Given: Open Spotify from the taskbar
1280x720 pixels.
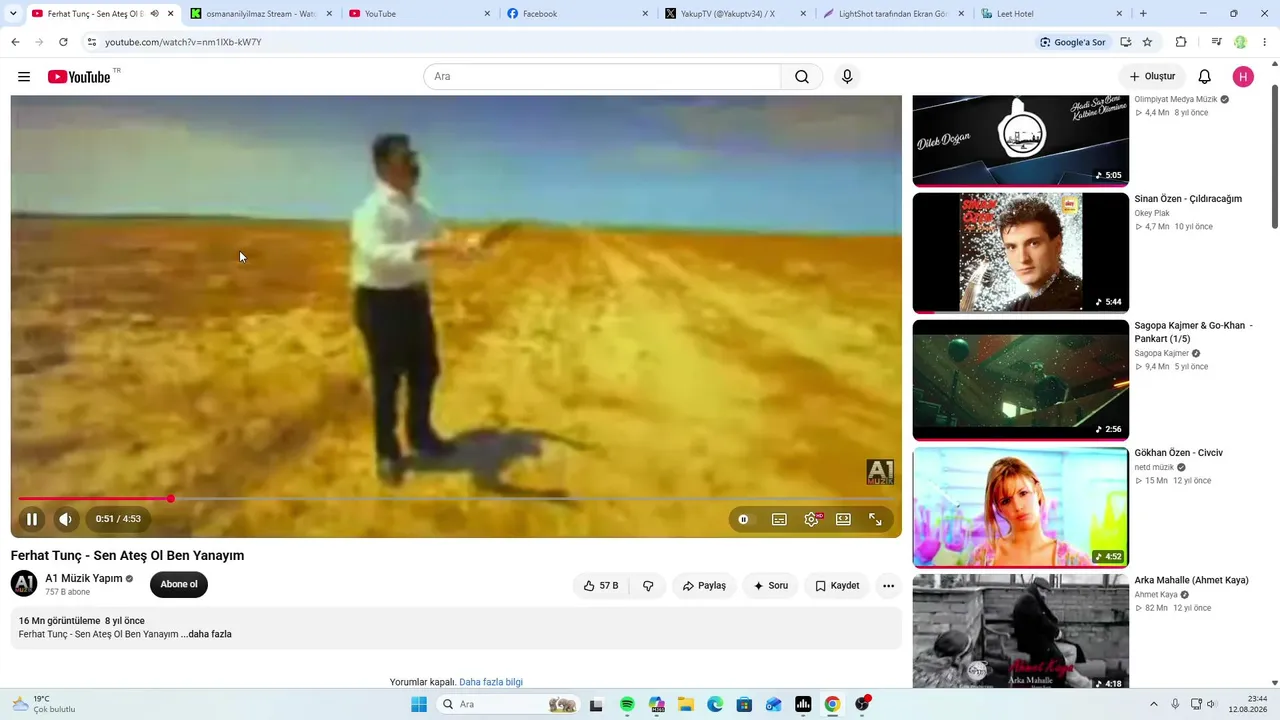Looking at the screenshot, I should 627,704.
